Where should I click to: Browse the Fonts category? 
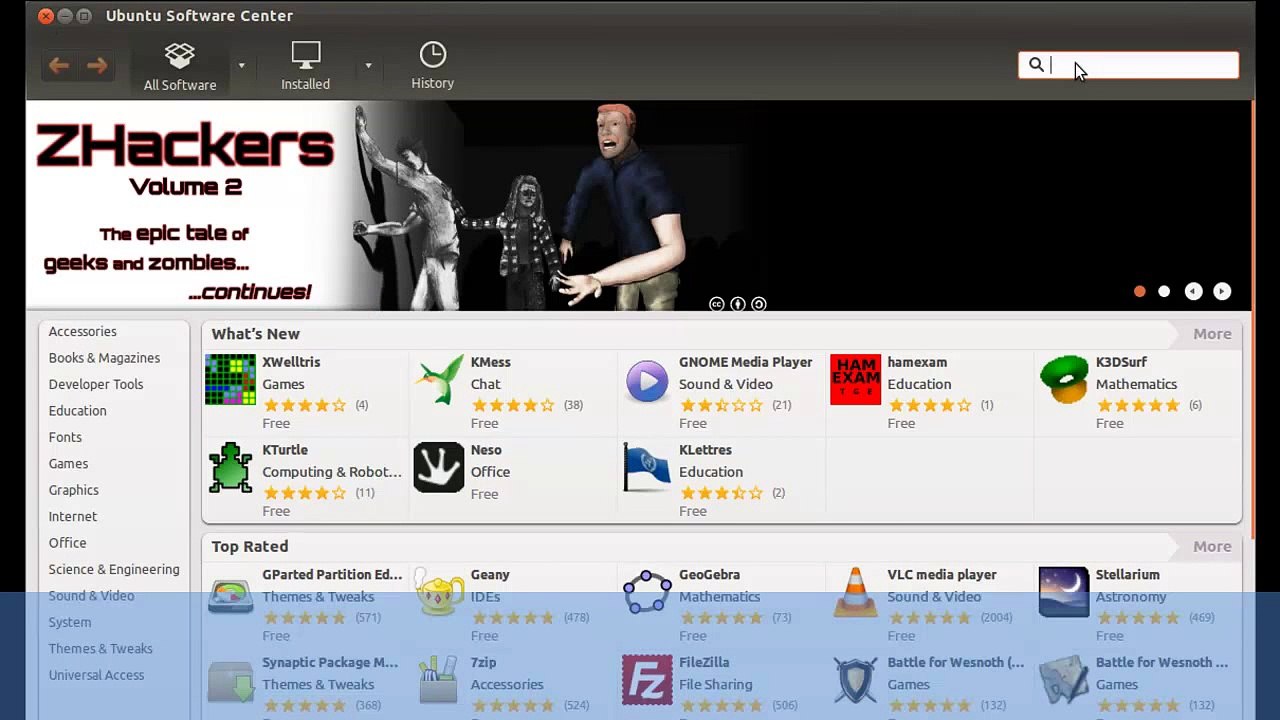[x=65, y=438]
